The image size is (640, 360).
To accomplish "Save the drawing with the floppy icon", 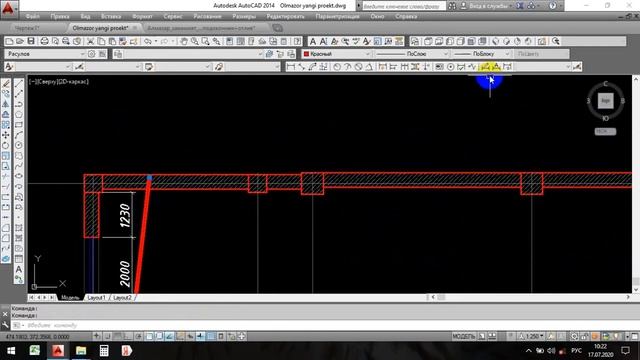I will point(31,41).
